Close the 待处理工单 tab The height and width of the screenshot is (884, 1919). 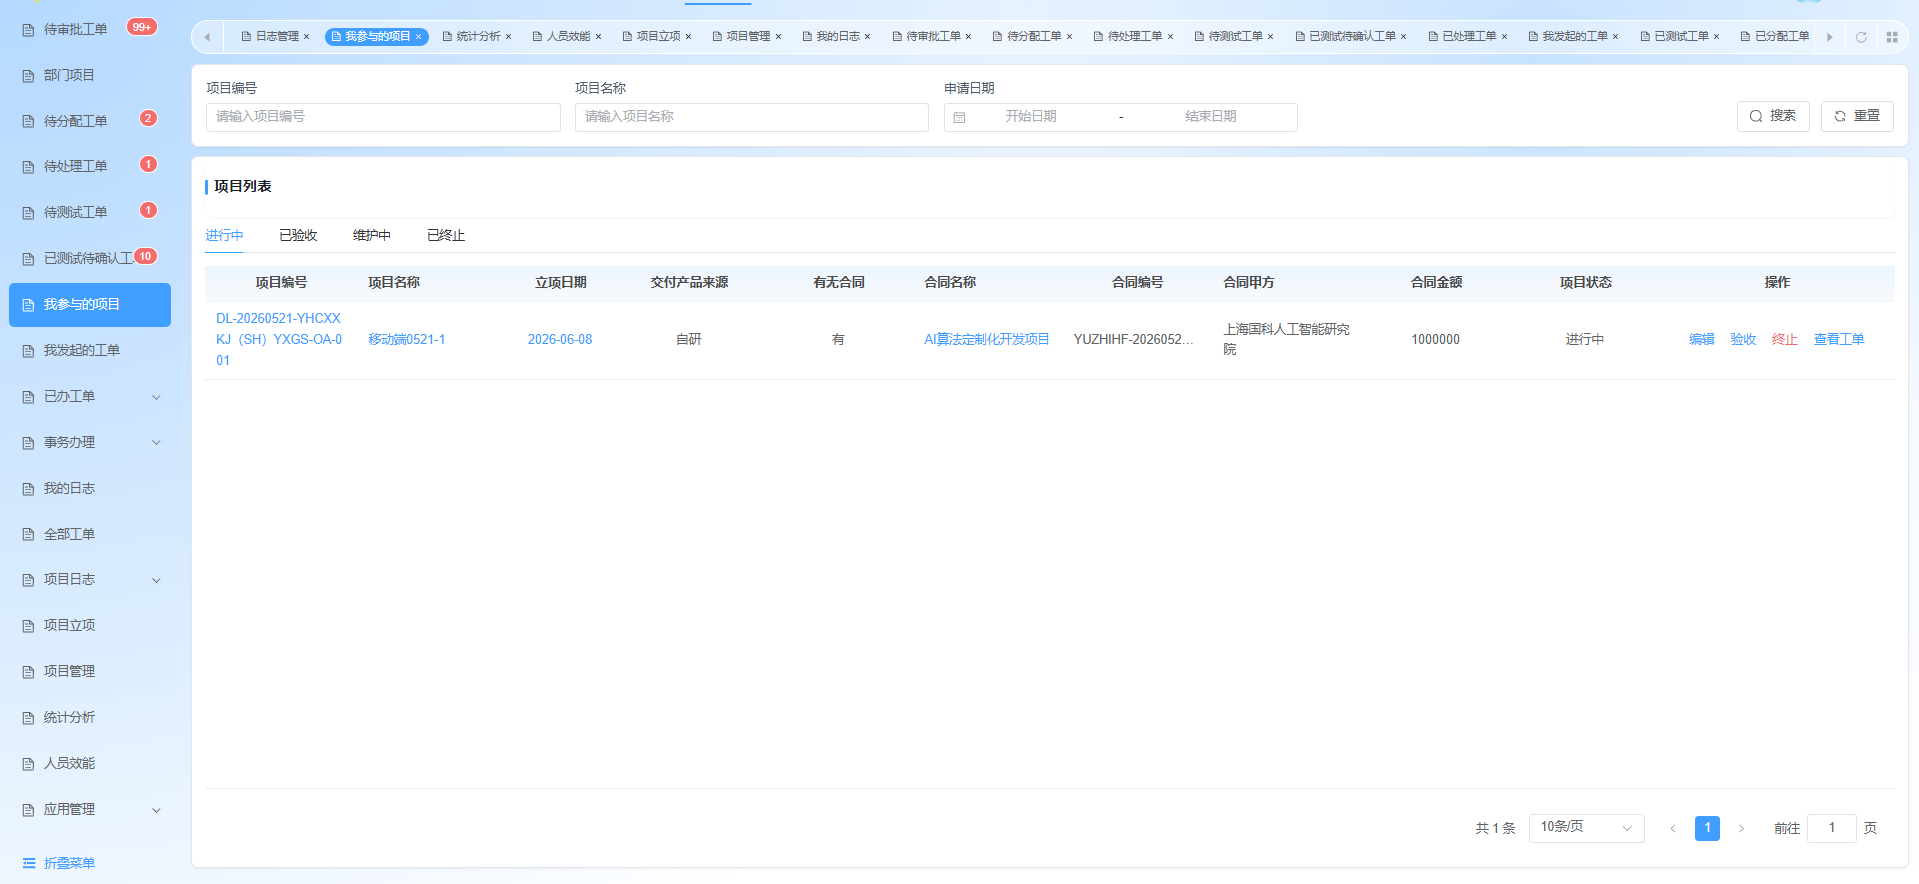pos(1170,37)
